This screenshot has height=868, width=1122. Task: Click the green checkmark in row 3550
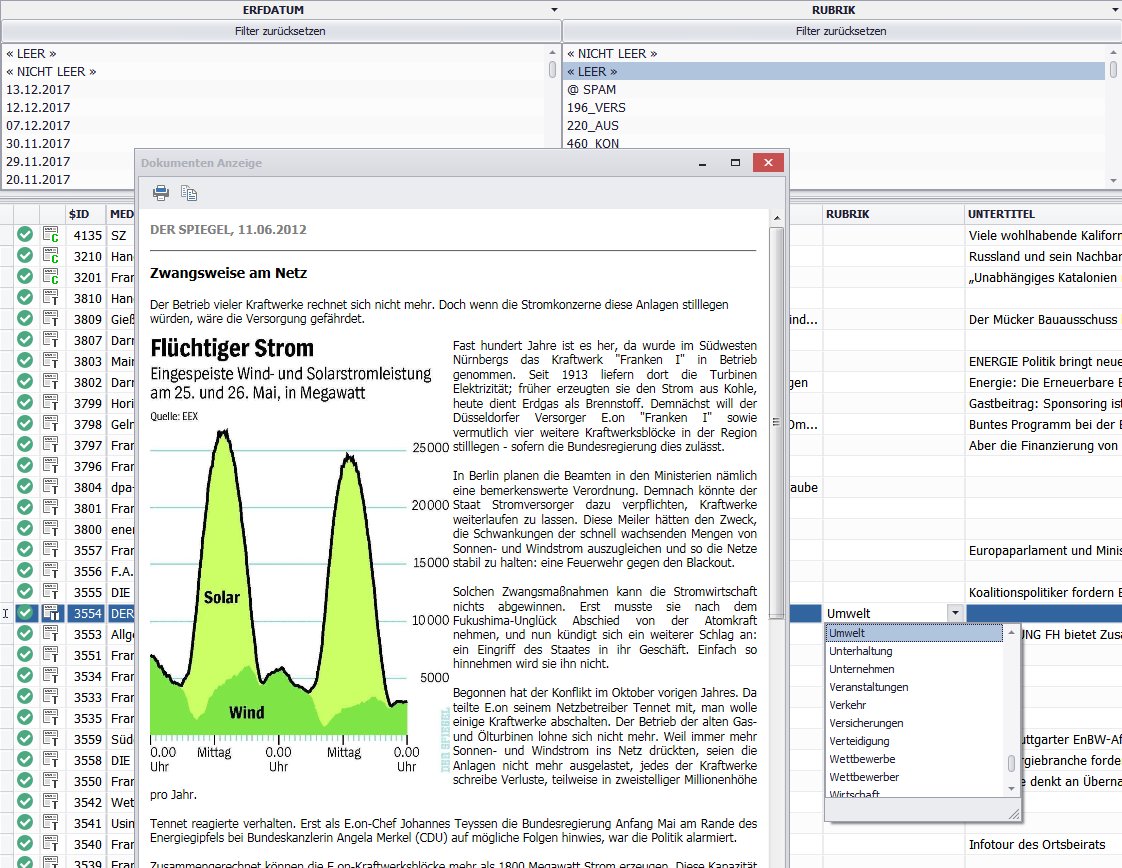click(x=25, y=780)
